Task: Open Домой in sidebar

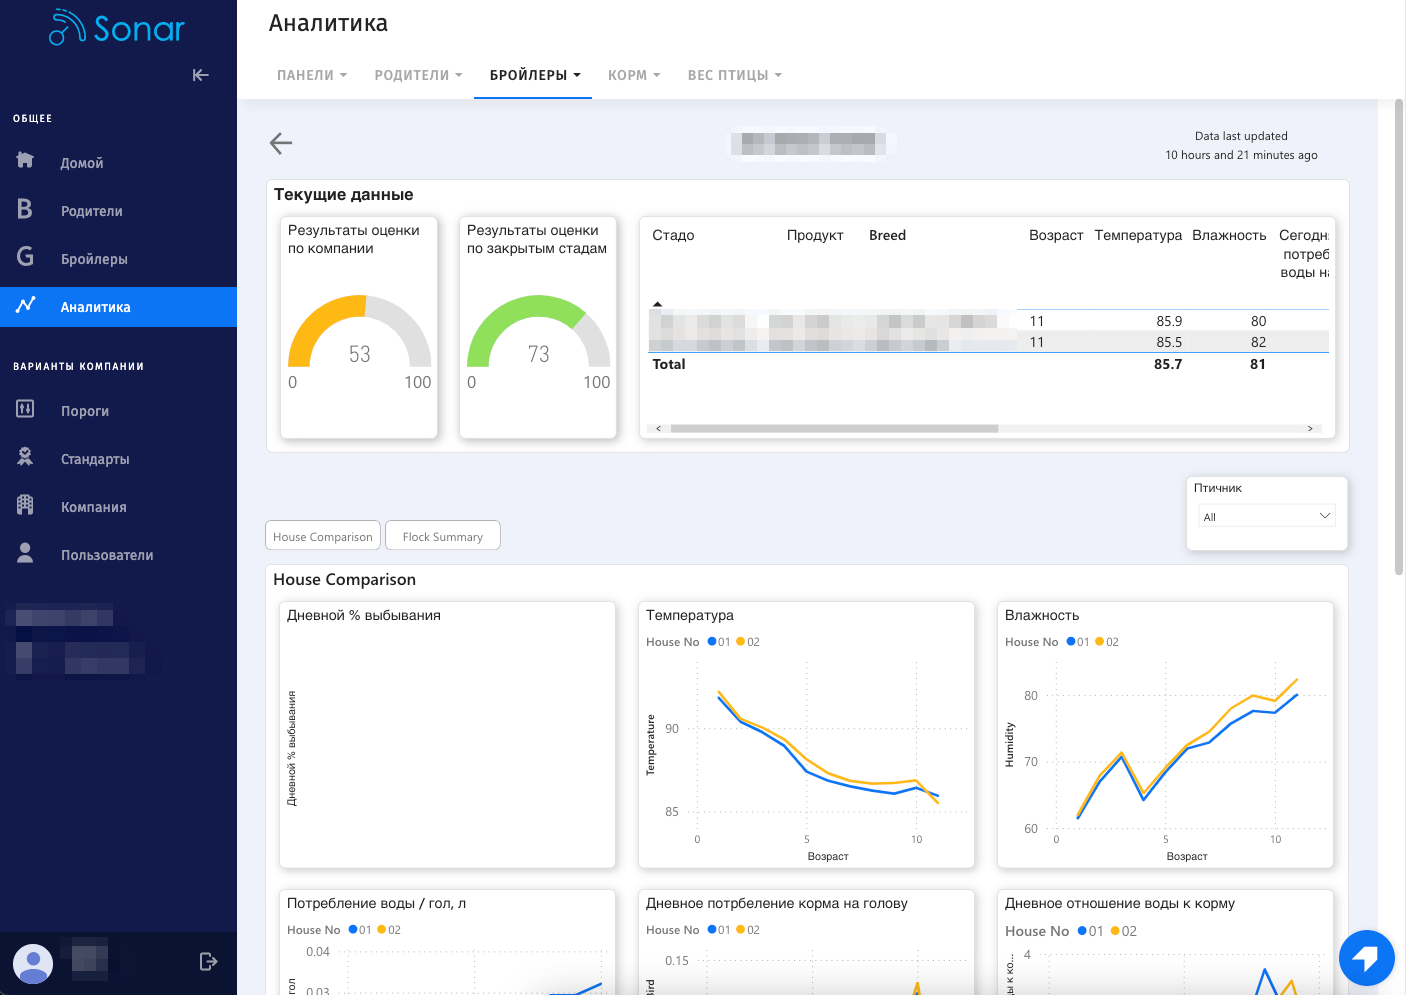Action: tap(82, 163)
